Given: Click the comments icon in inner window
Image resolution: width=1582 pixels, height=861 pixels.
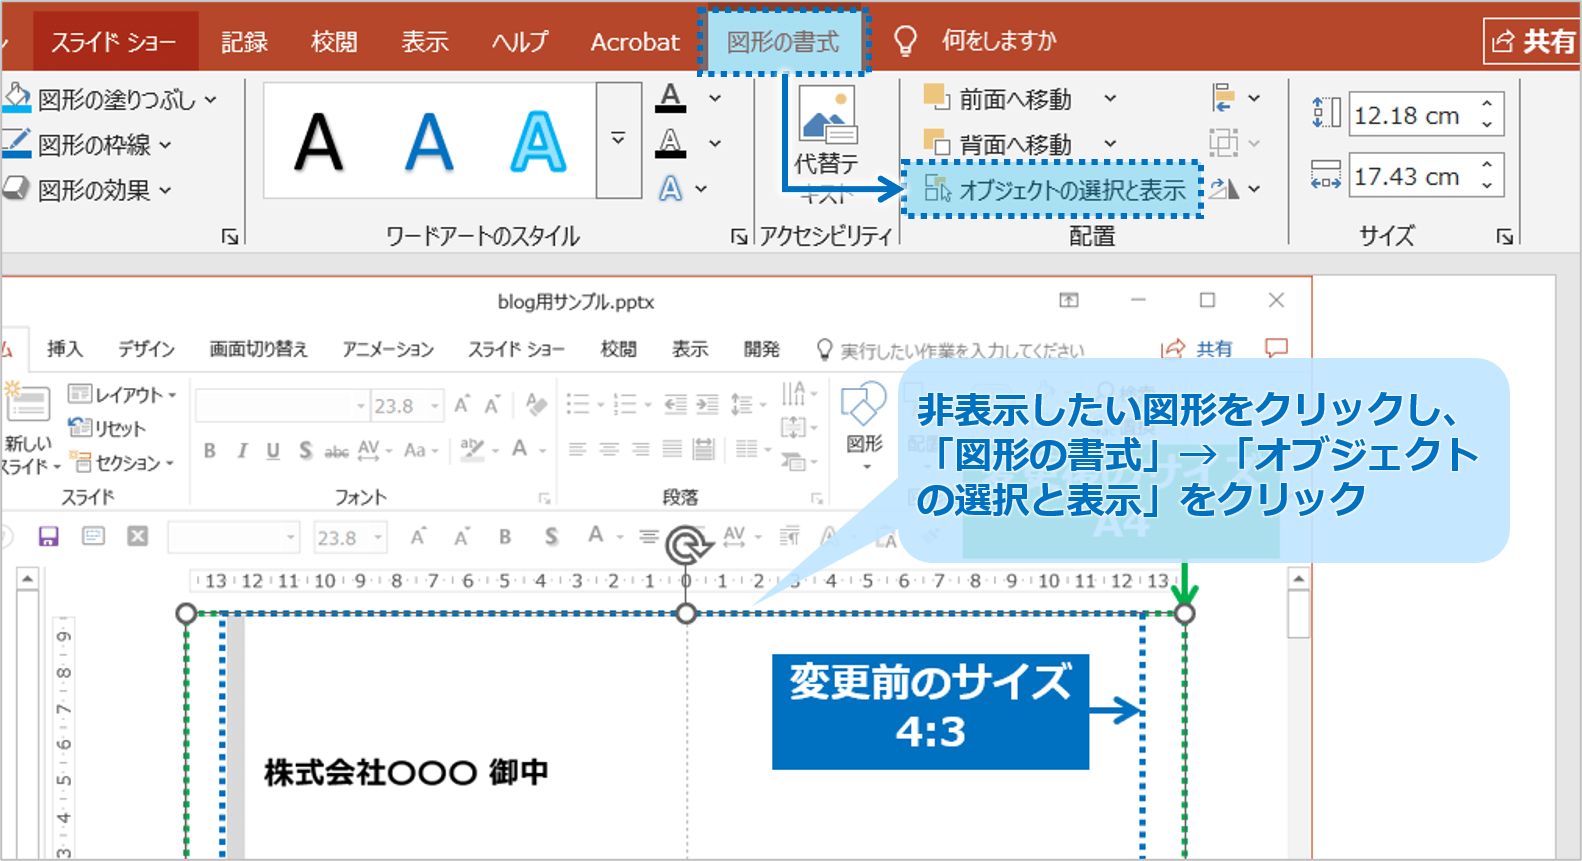Looking at the screenshot, I should click(x=1276, y=348).
